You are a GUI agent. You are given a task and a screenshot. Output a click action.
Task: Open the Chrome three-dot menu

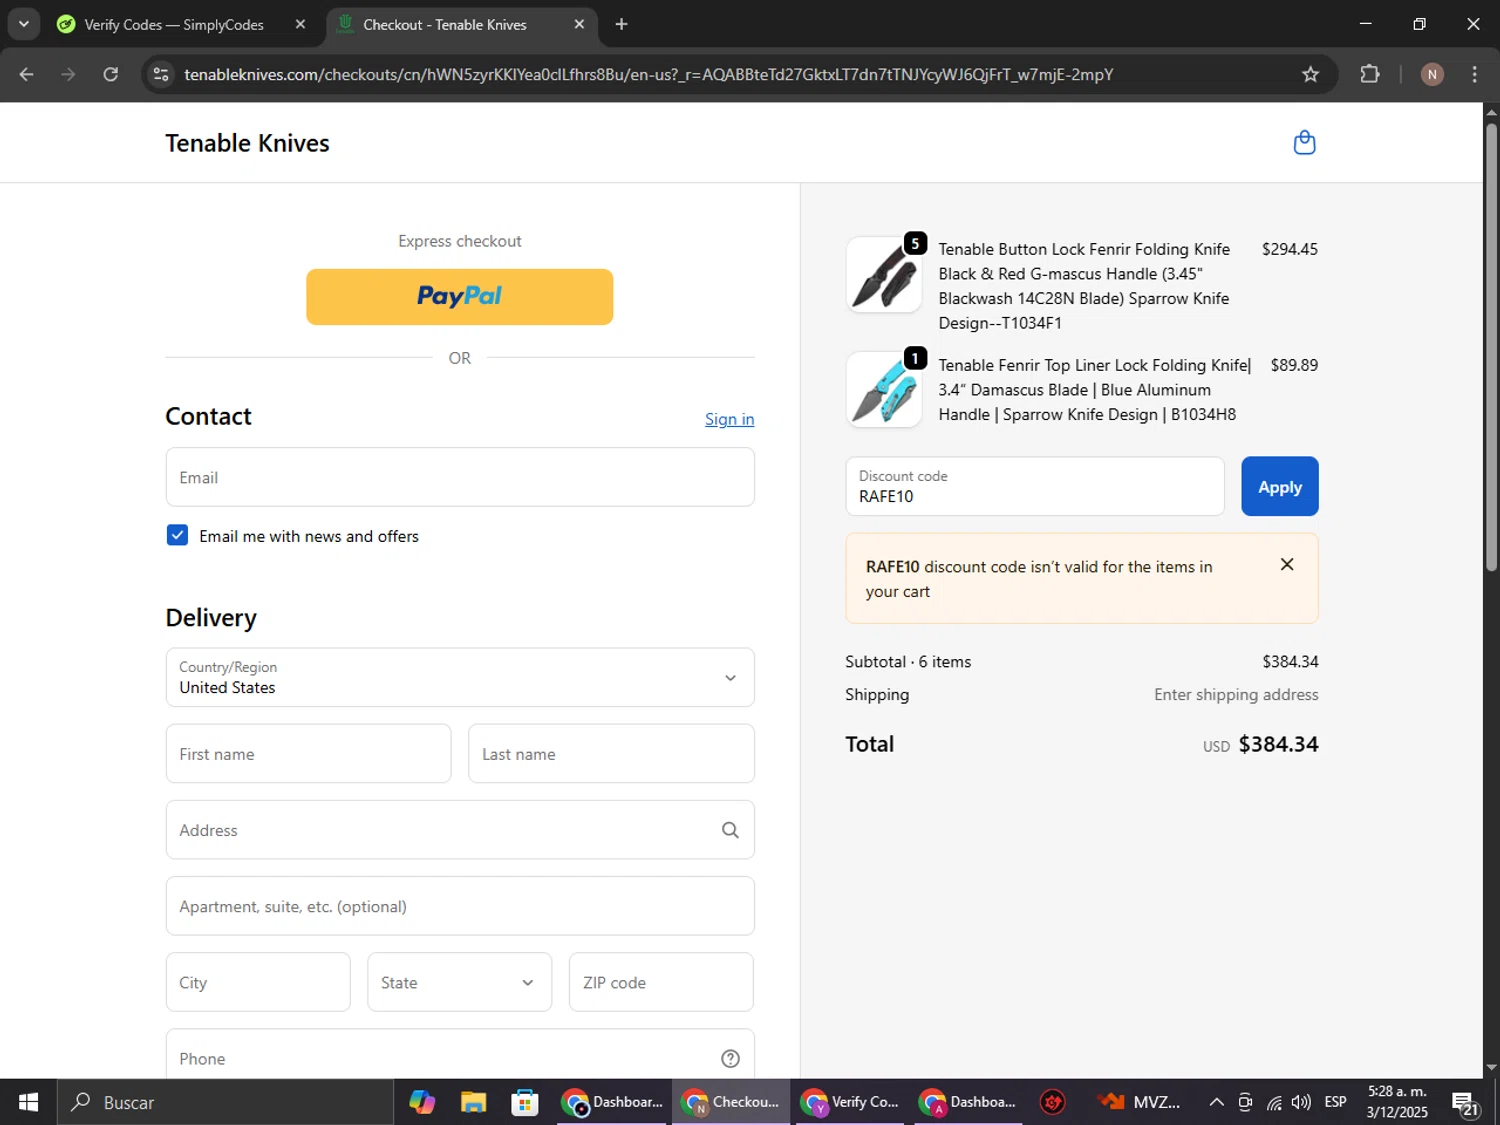coord(1474,74)
